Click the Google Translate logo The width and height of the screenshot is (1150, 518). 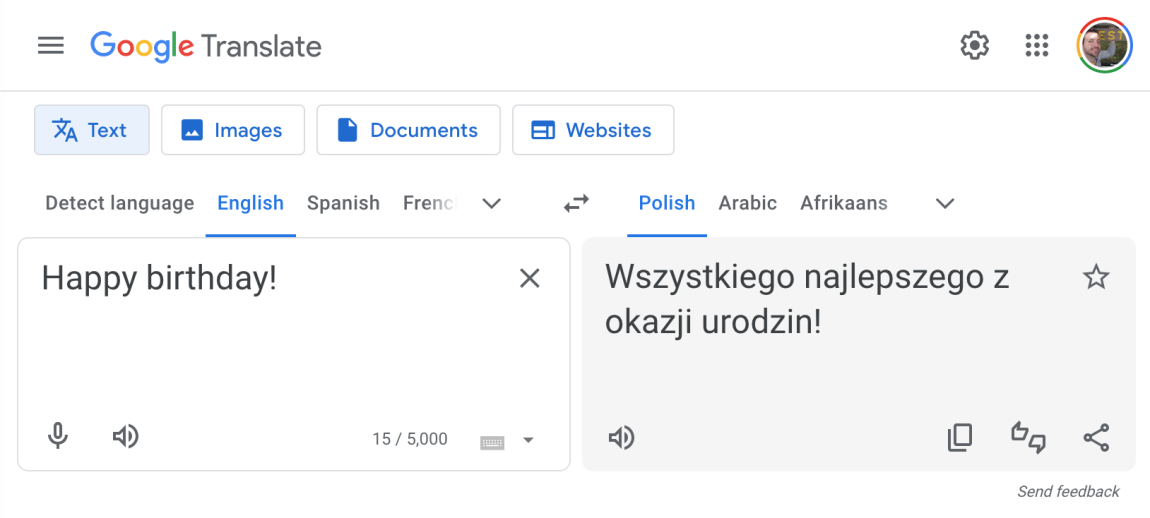(x=206, y=46)
